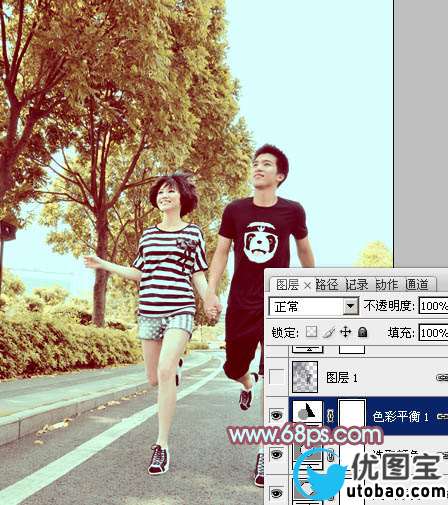Hide the 色彩平衡 1 layer eye
Screen dimensions: 448x505
277,415
